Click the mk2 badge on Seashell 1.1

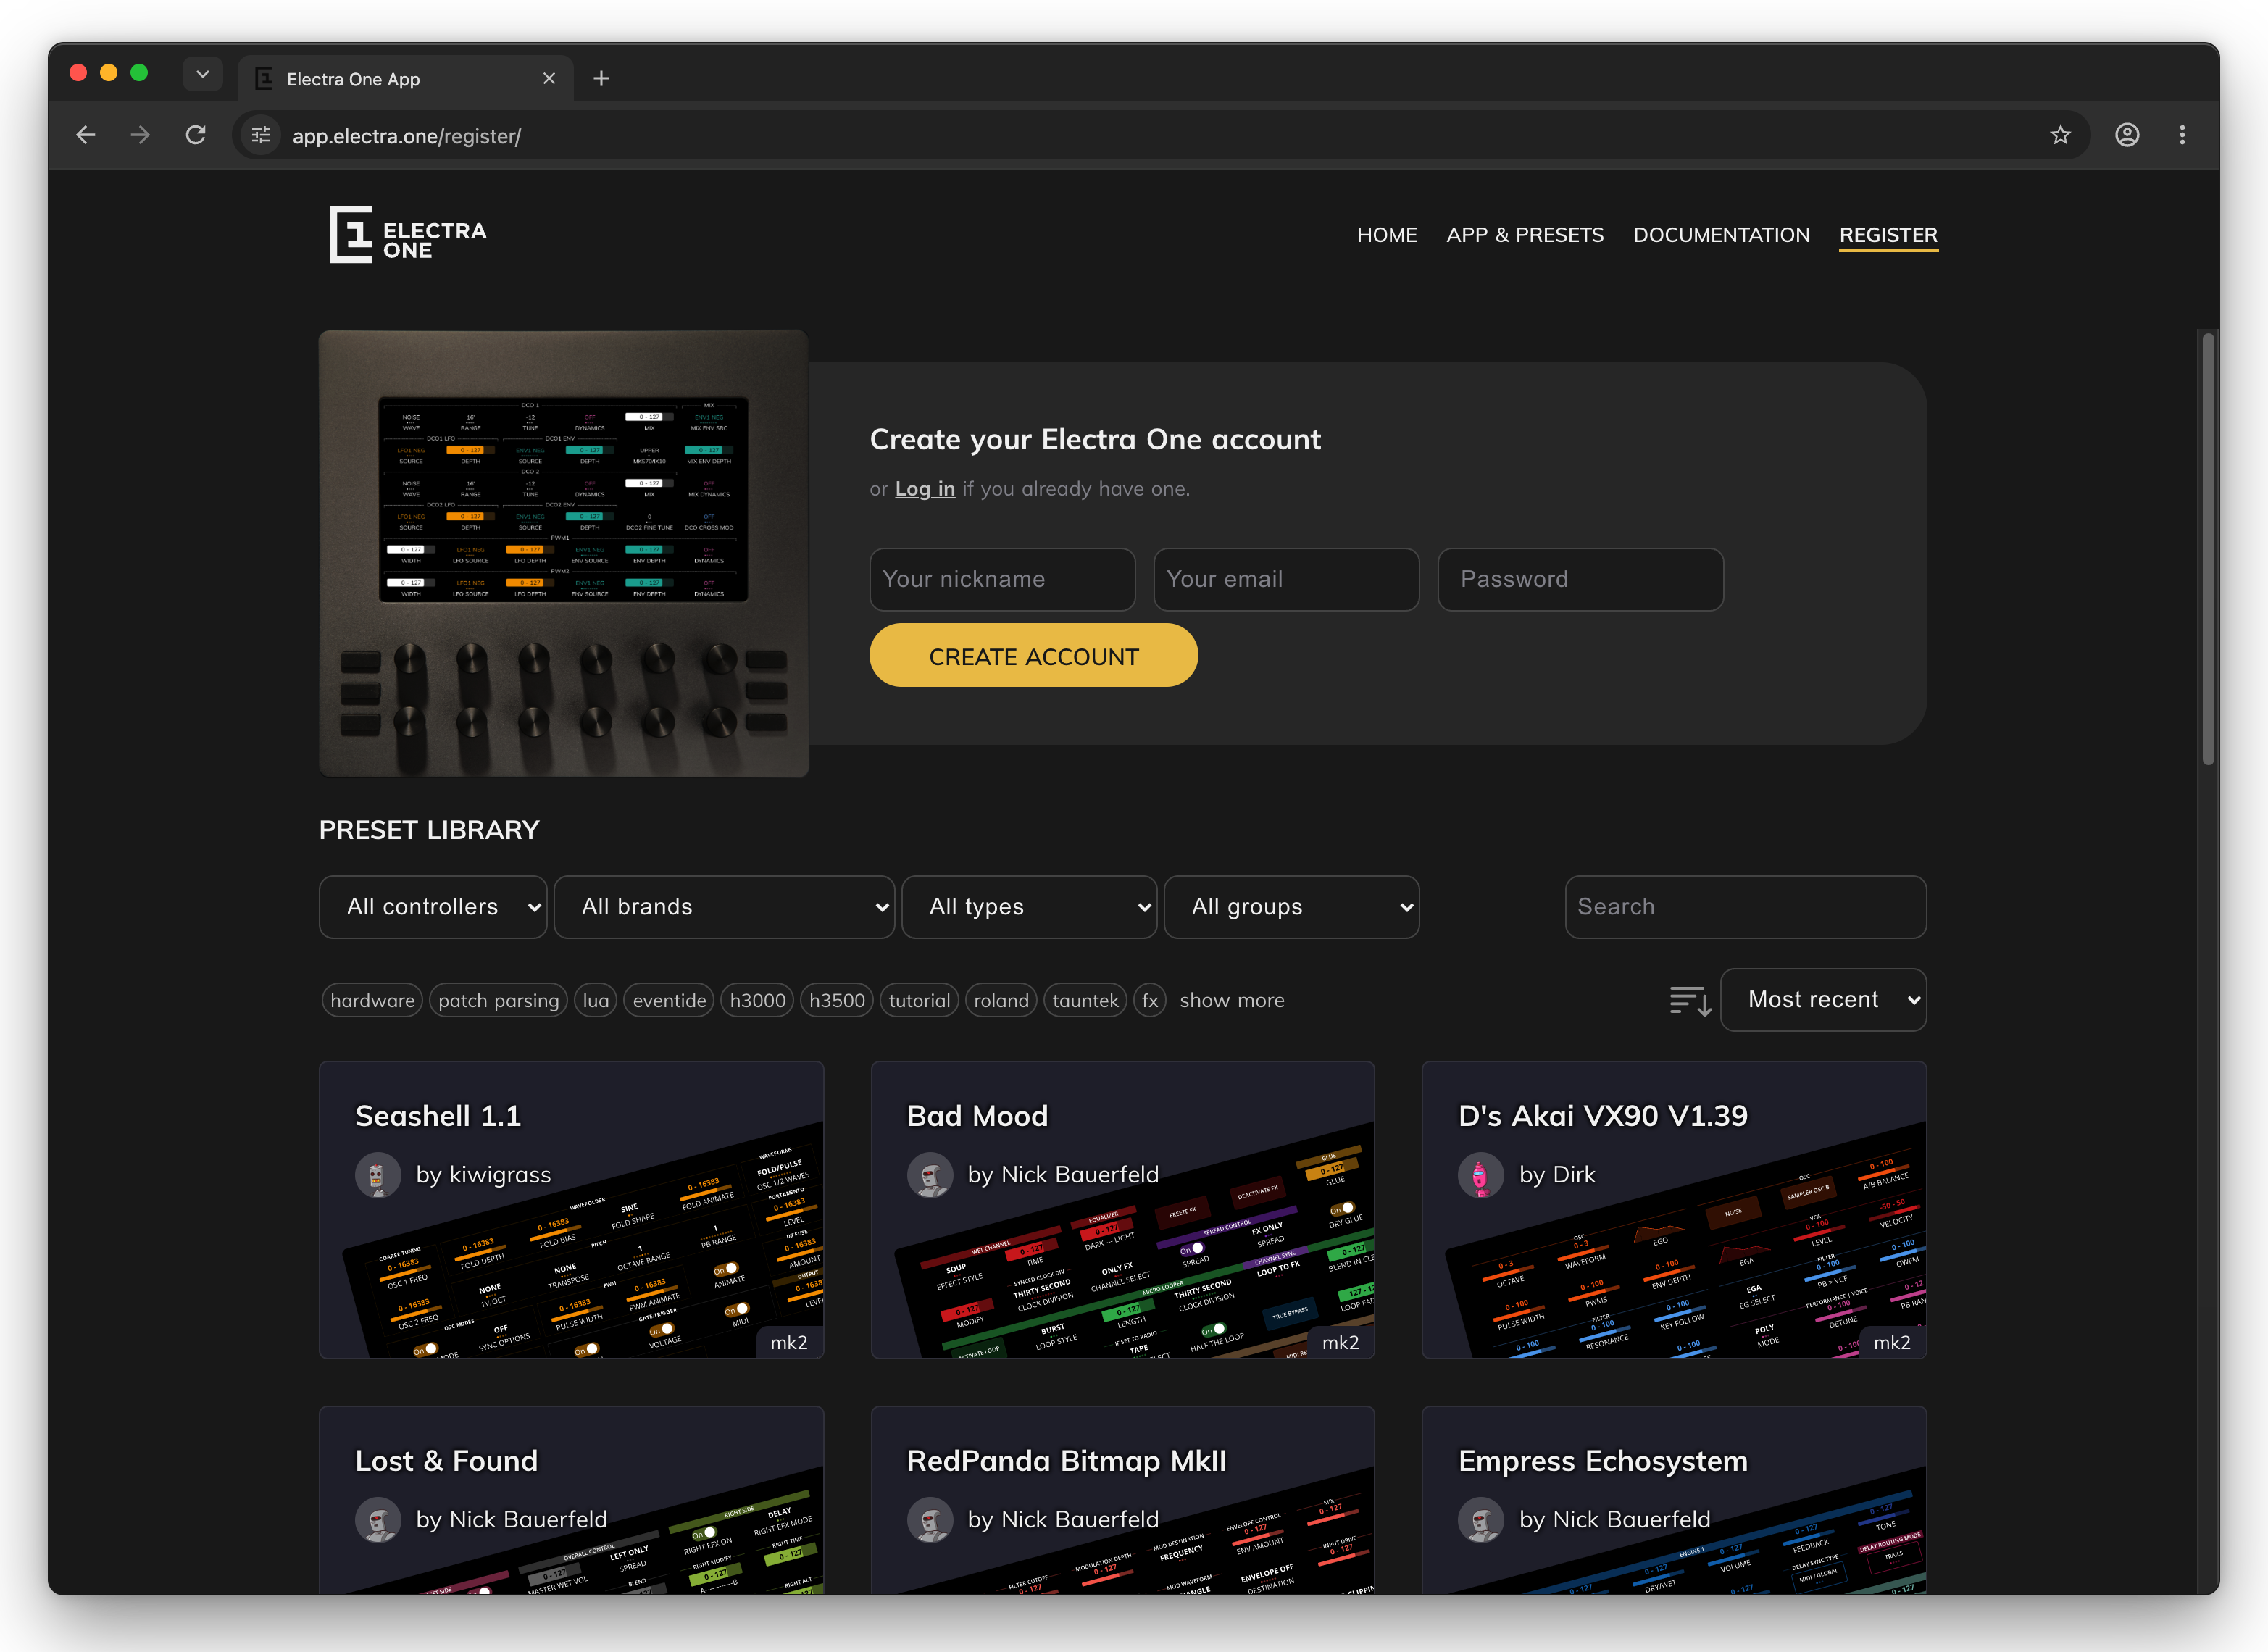click(789, 1342)
